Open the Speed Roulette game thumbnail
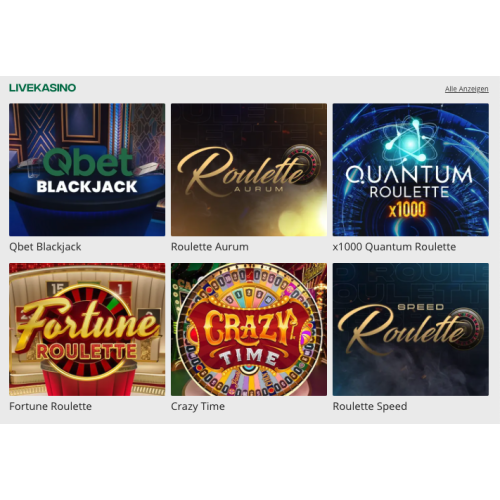500x500 pixels. point(411,329)
